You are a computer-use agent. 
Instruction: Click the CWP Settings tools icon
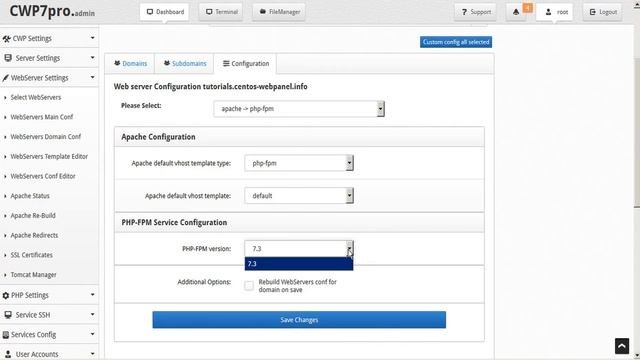(x=6, y=39)
